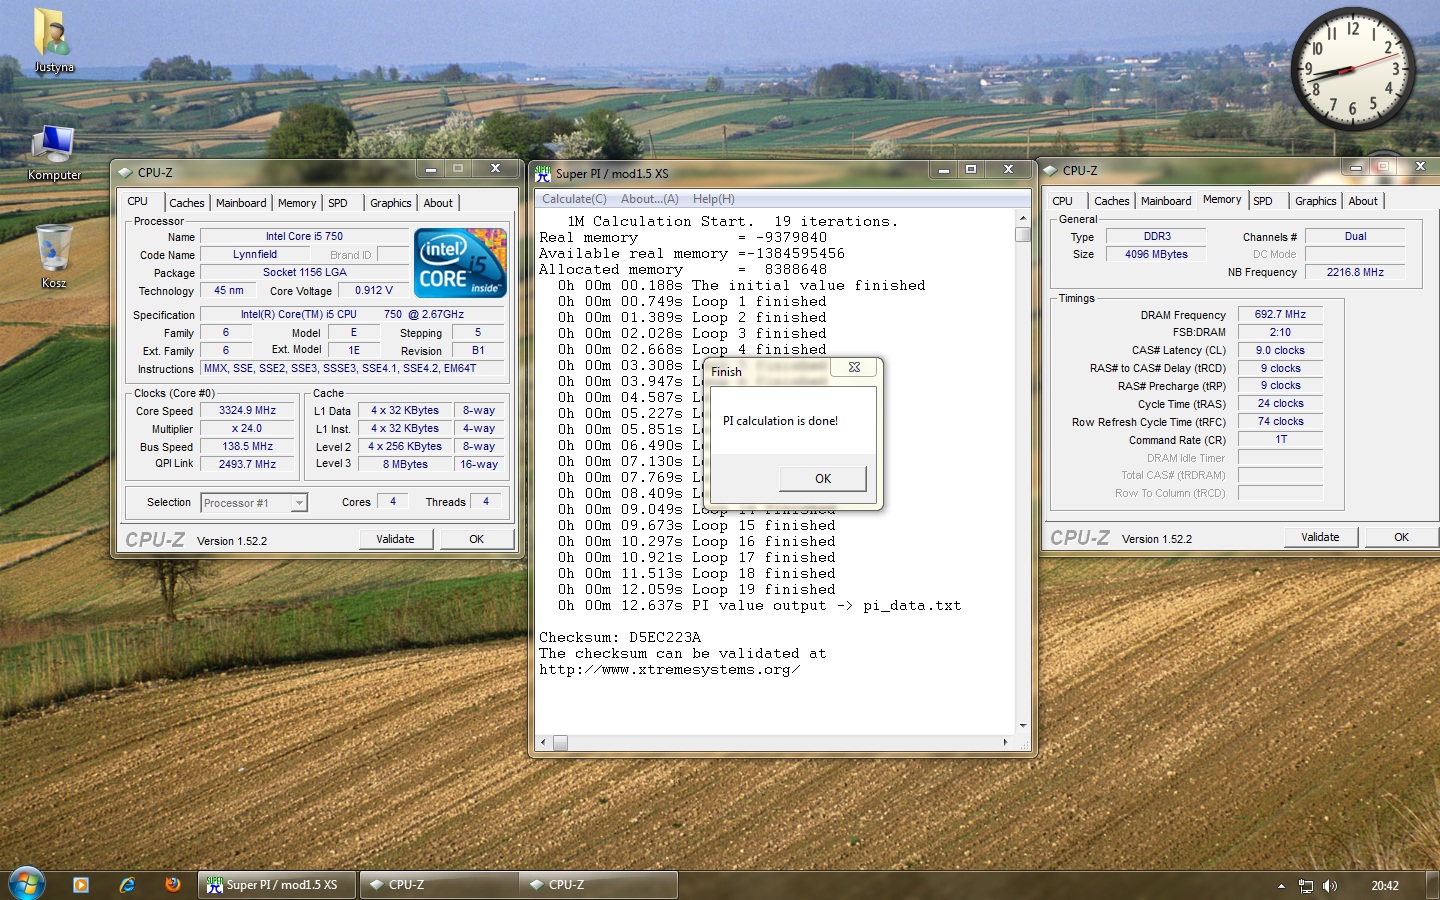Click the Intel Core i5 logo
The width and height of the screenshot is (1440, 900).
[x=460, y=263]
